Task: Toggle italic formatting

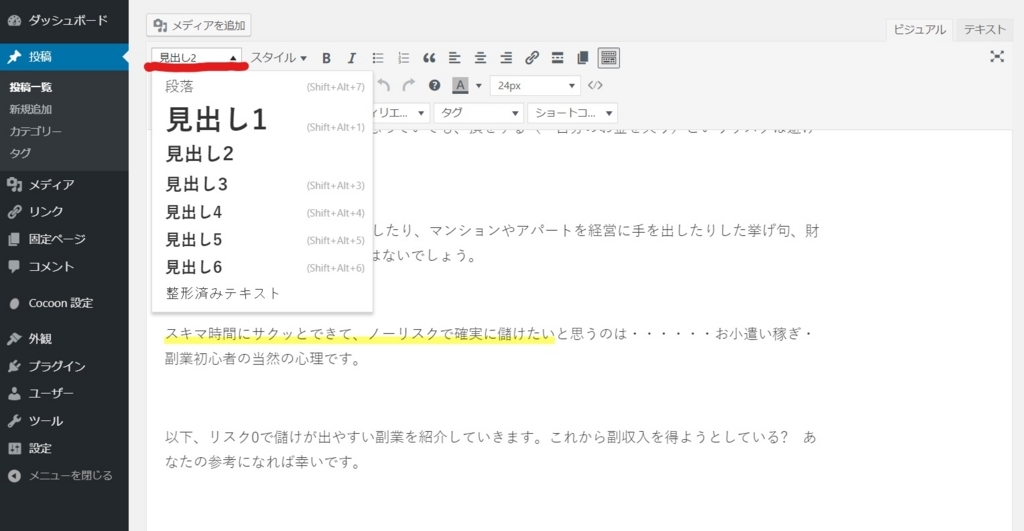Action: (x=351, y=58)
